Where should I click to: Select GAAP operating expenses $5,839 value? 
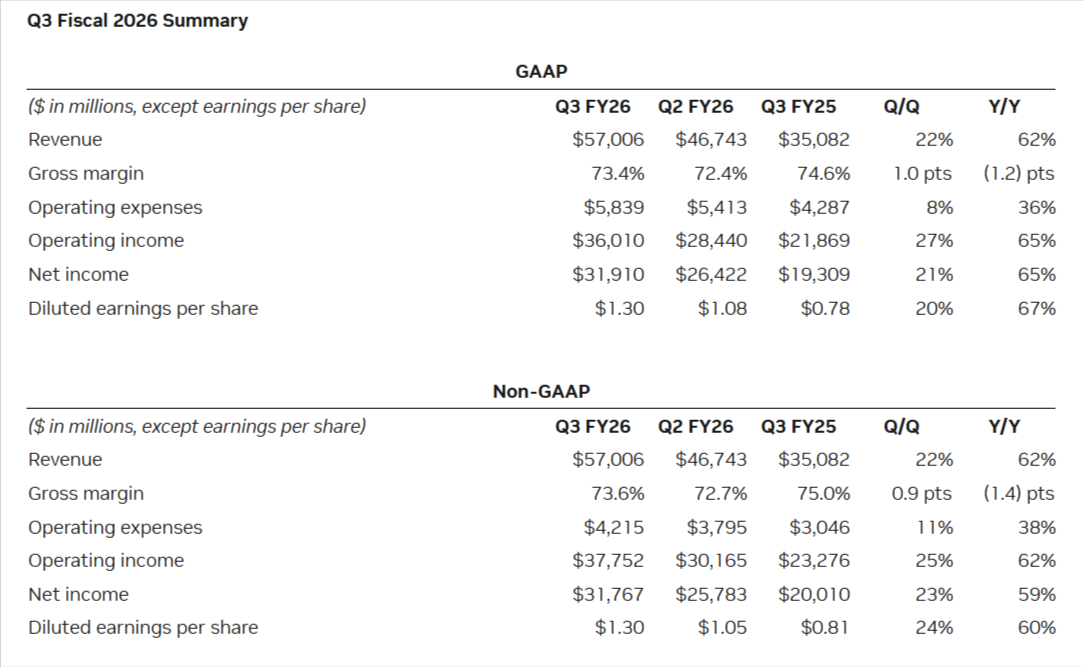pyautogui.click(x=614, y=207)
